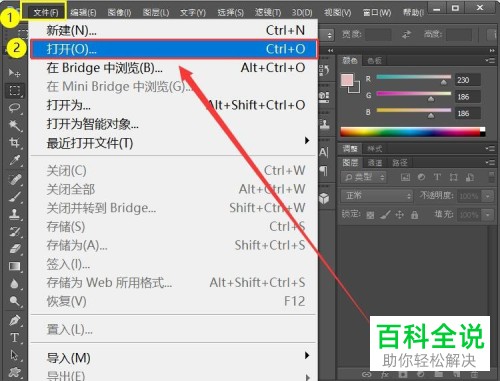Open the 3D panel cube icon

(324, 198)
